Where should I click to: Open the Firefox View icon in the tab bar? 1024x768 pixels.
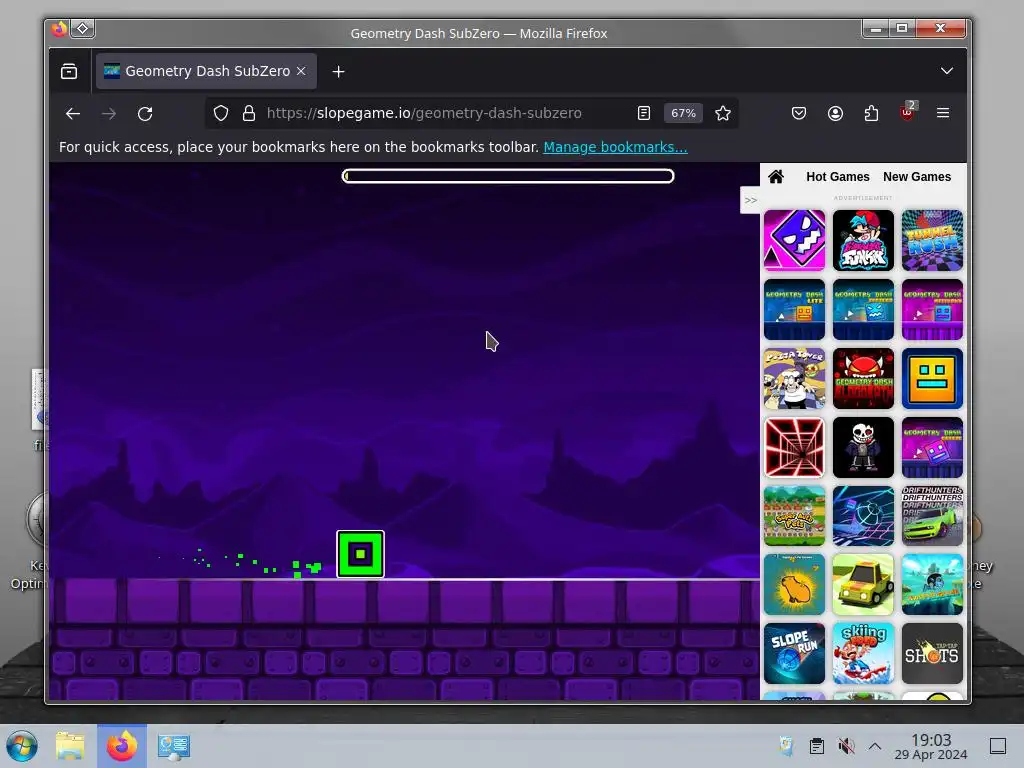tap(69, 71)
